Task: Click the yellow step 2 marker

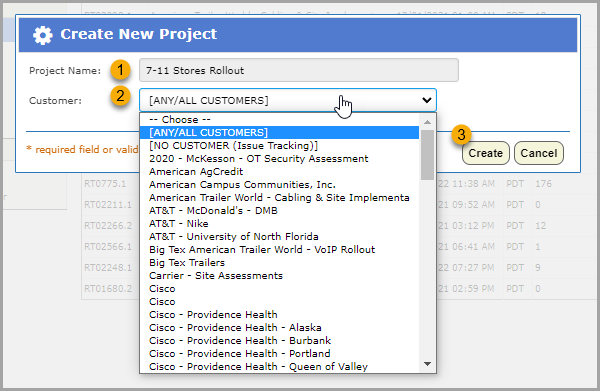Action: 121,96
